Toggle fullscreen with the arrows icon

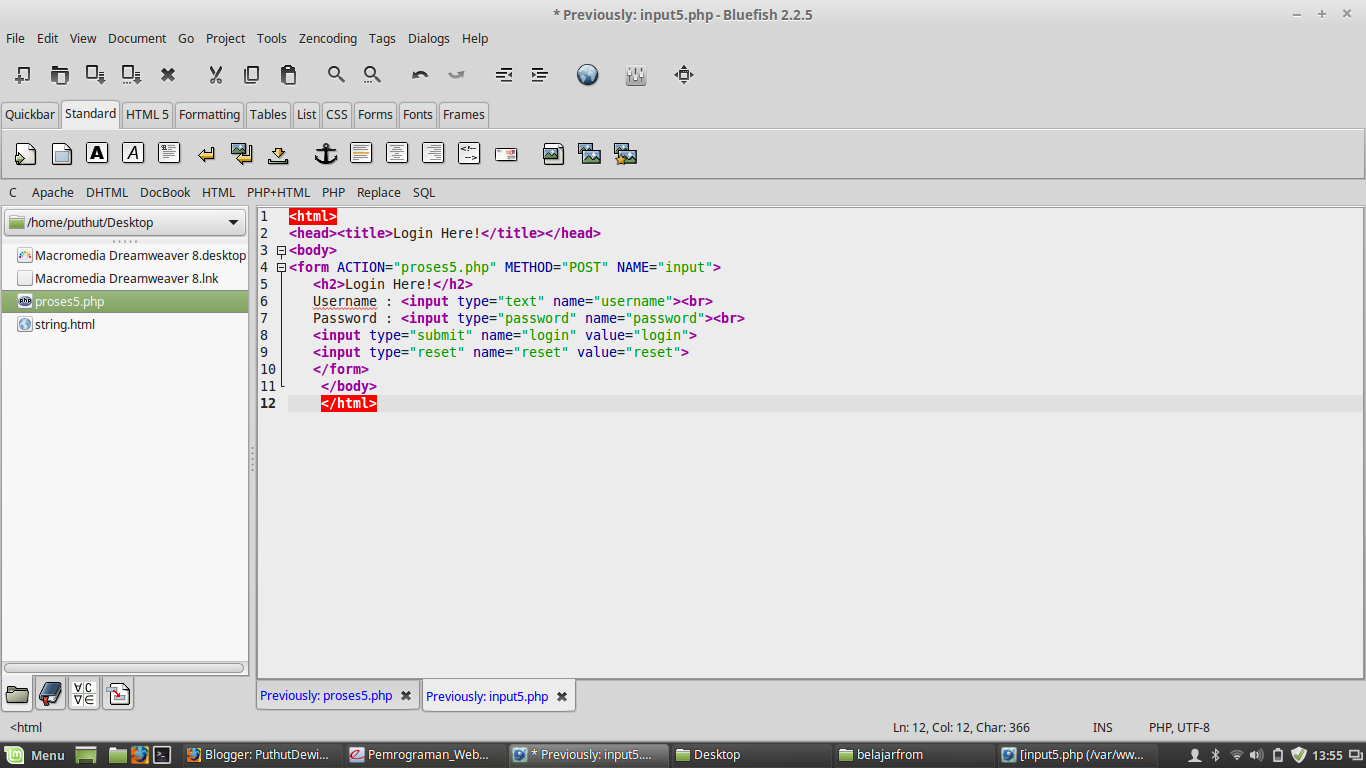[684, 75]
